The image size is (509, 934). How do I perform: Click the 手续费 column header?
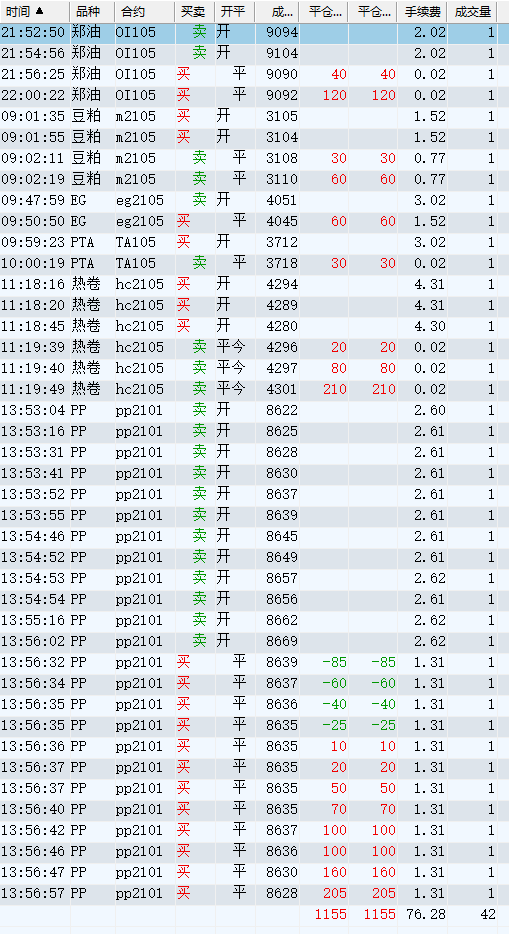click(422, 11)
